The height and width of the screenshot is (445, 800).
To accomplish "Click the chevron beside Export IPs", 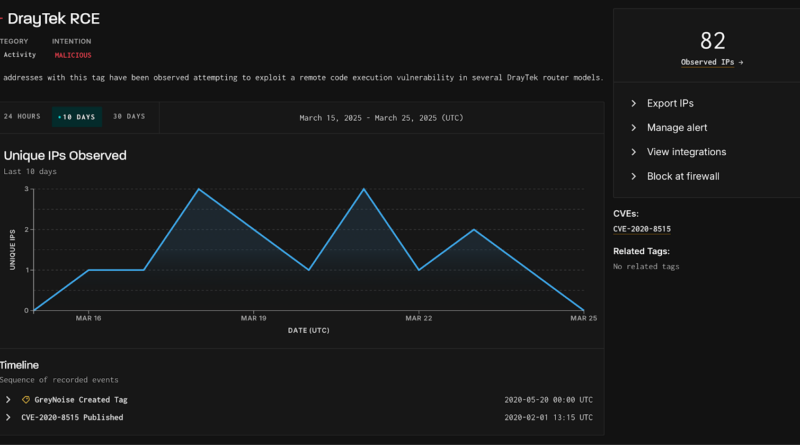I will pyautogui.click(x=634, y=103).
